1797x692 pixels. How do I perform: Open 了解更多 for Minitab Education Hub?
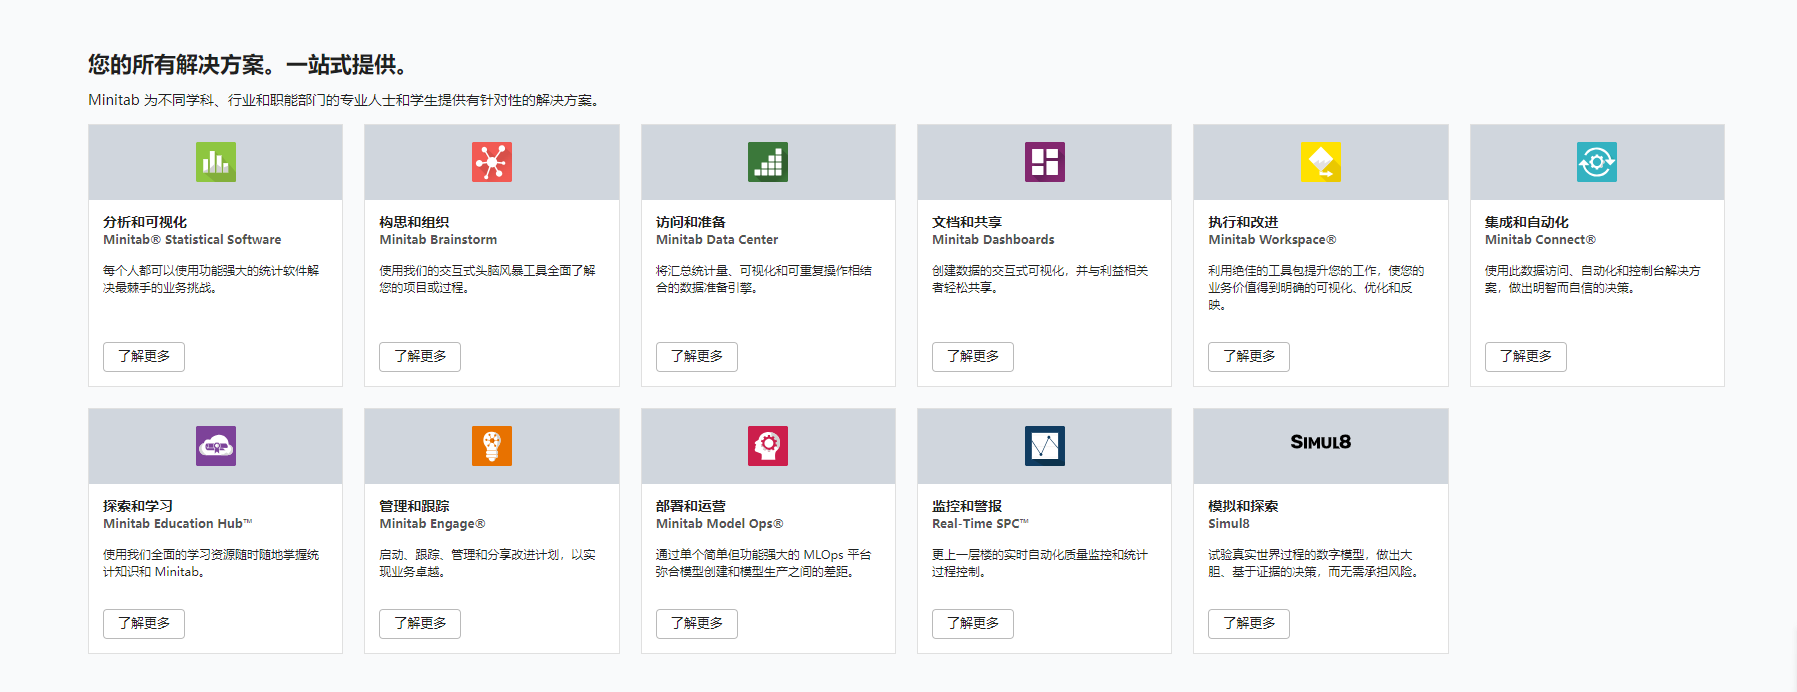(144, 624)
